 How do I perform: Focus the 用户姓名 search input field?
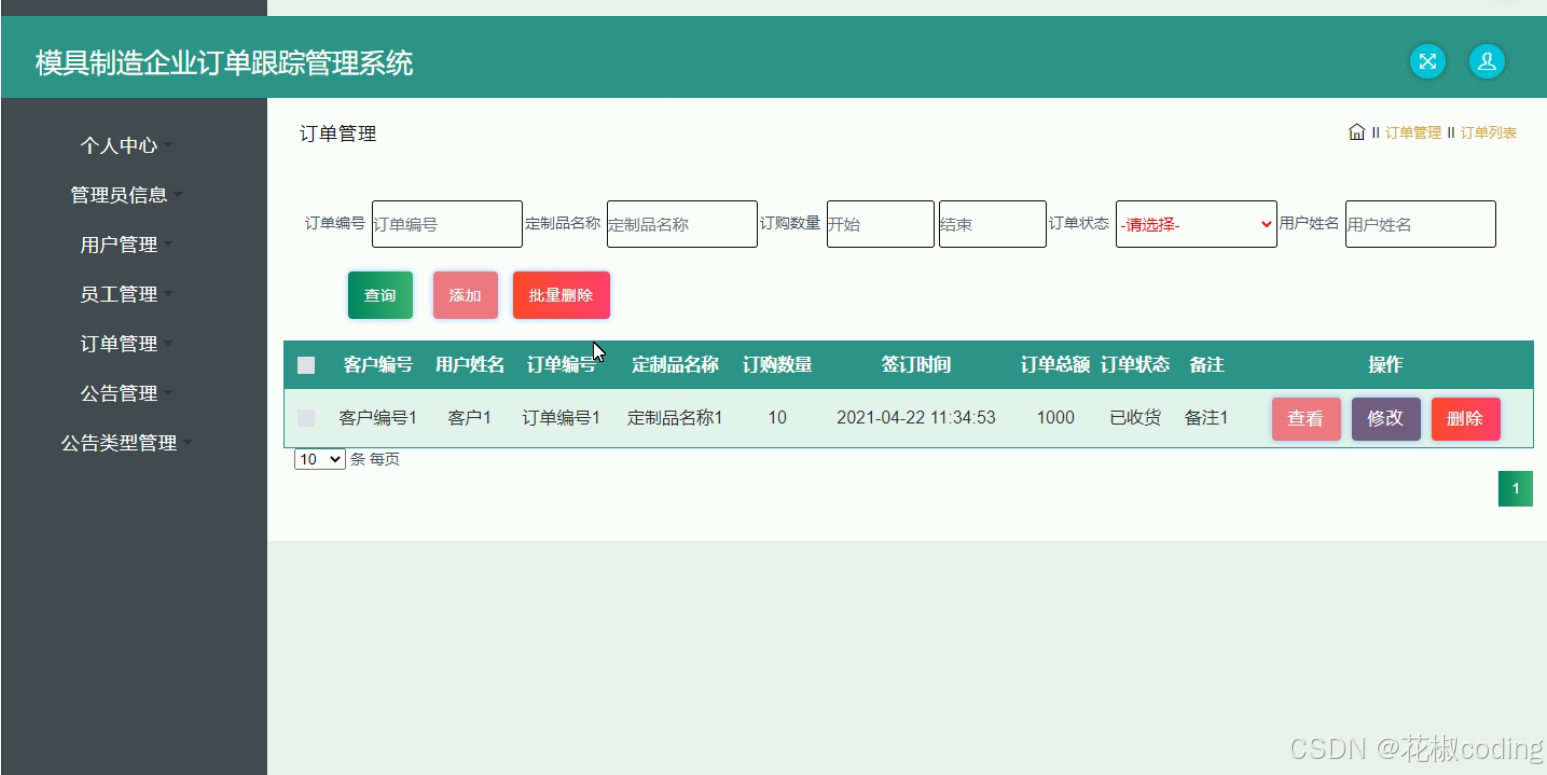pyautogui.click(x=1420, y=224)
